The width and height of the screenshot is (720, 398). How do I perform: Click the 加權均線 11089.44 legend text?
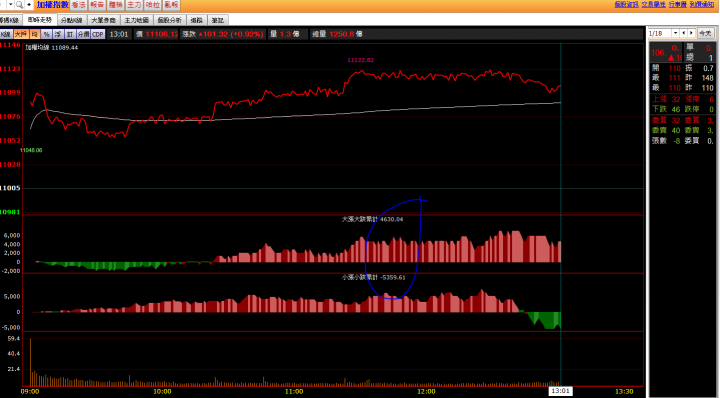[x=51, y=47]
